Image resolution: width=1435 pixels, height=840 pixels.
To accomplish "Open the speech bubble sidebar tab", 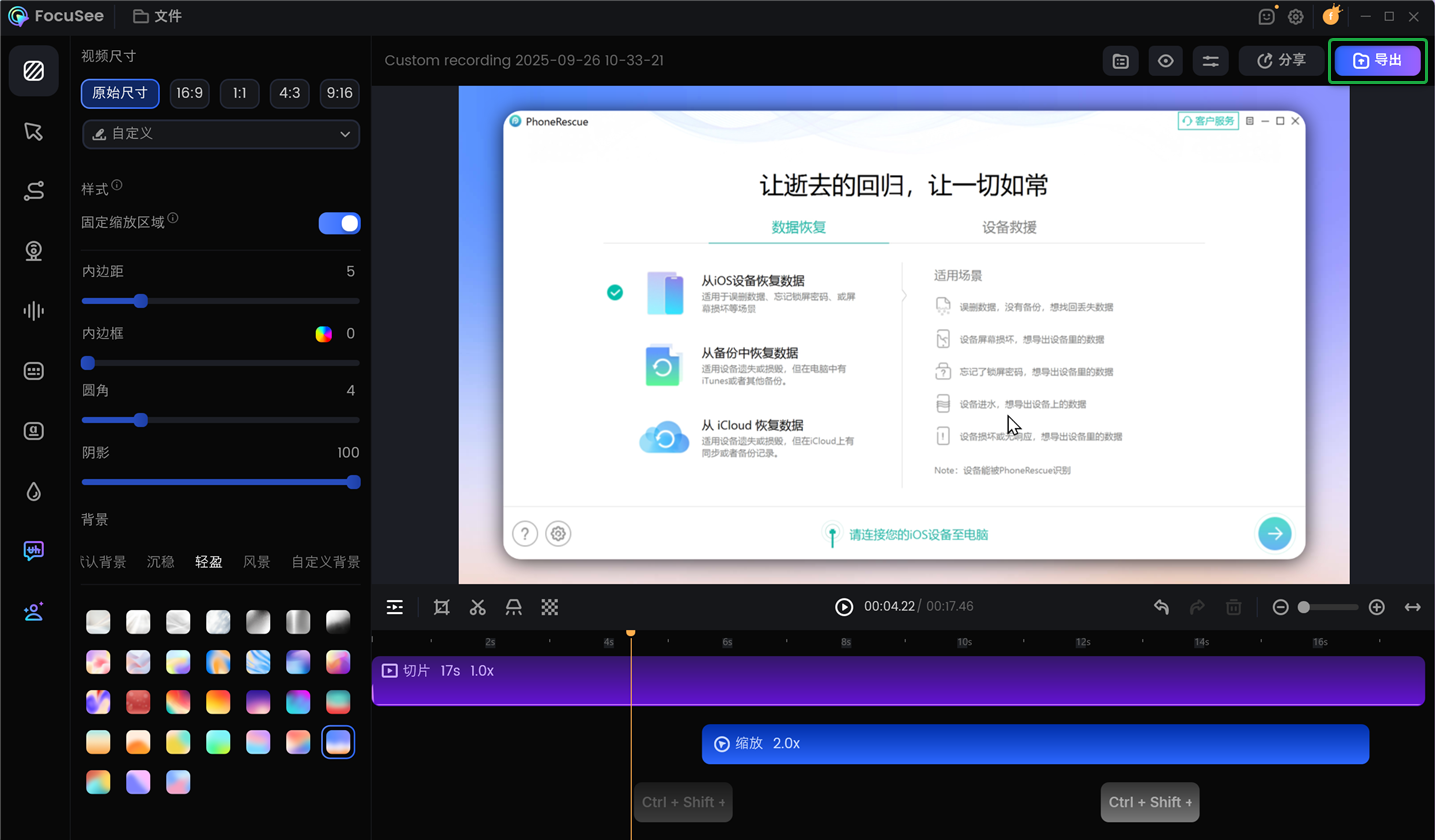I will coord(34,551).
